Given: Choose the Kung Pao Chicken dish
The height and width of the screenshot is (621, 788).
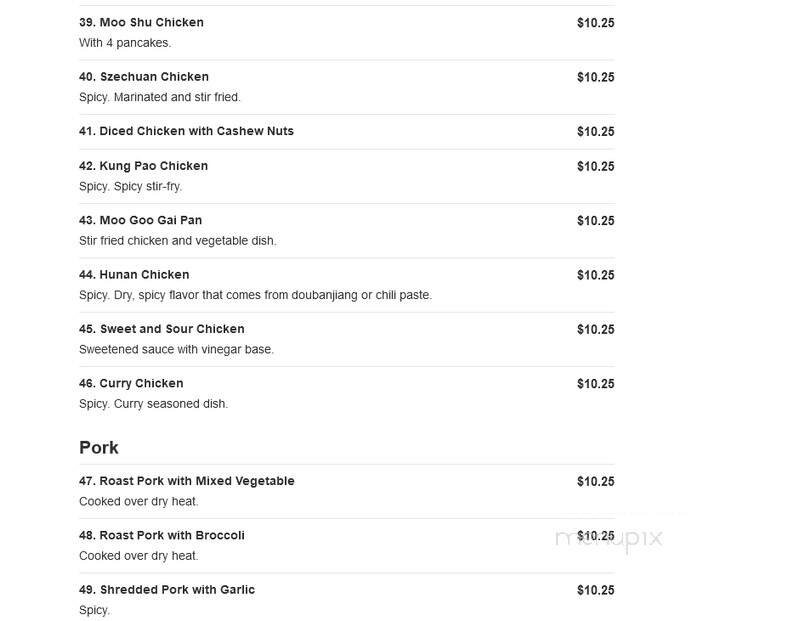Looking at the screenshot, I should pos(143,166).
